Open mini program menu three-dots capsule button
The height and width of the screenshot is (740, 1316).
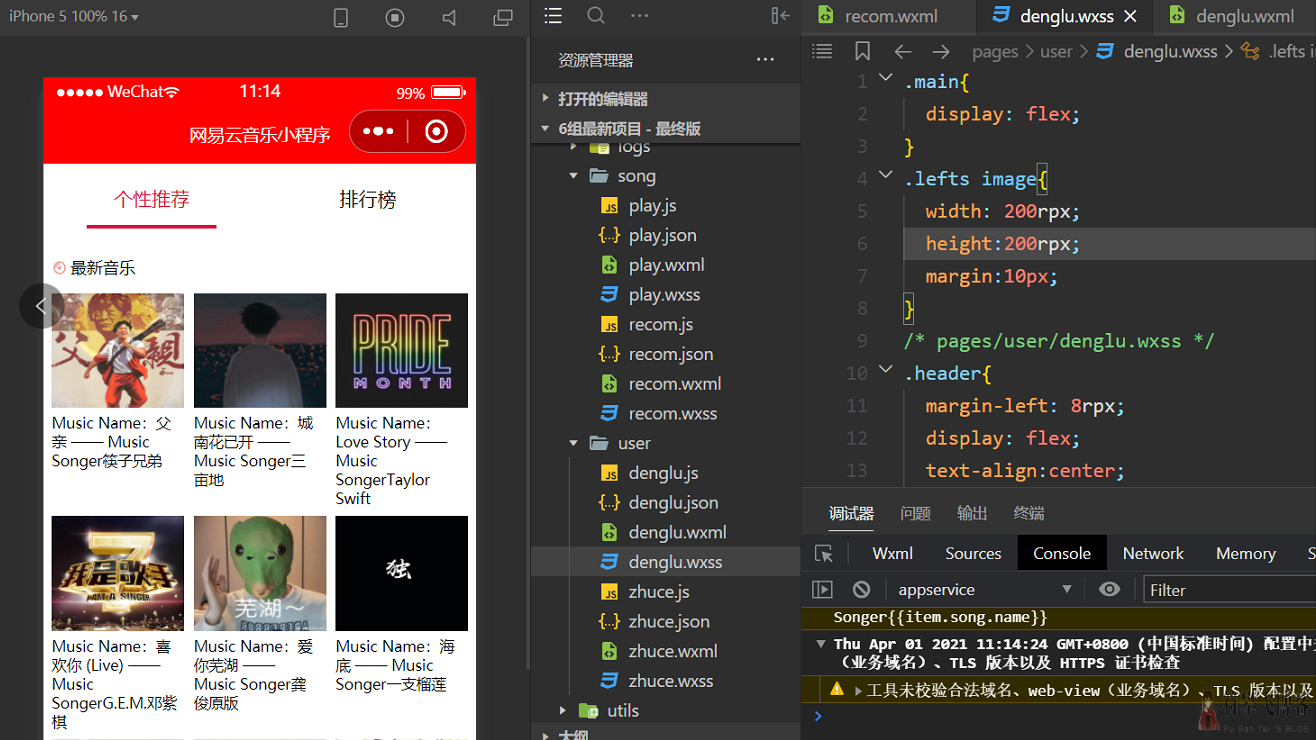[379, 131]
